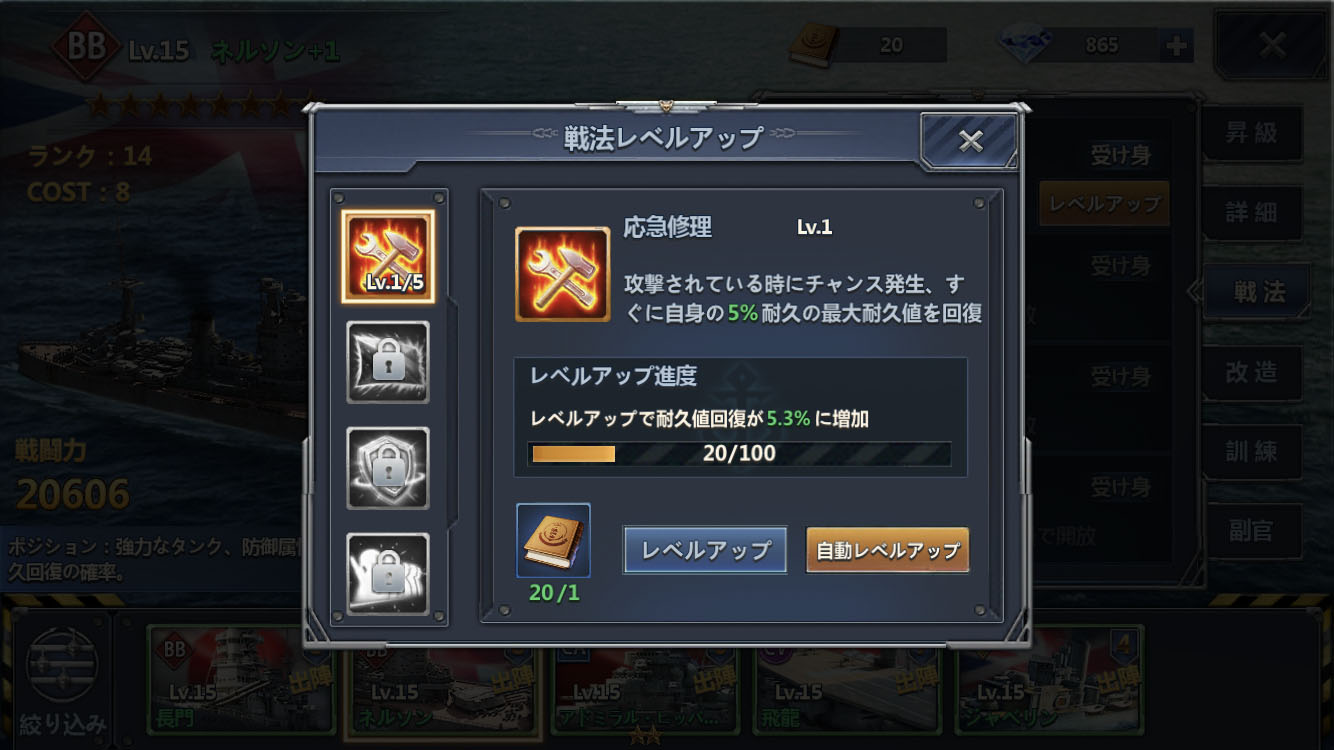Tap the diamond plus button to add gems
This screenshot has height=750, width=1334.
(x=1175, y=45)
